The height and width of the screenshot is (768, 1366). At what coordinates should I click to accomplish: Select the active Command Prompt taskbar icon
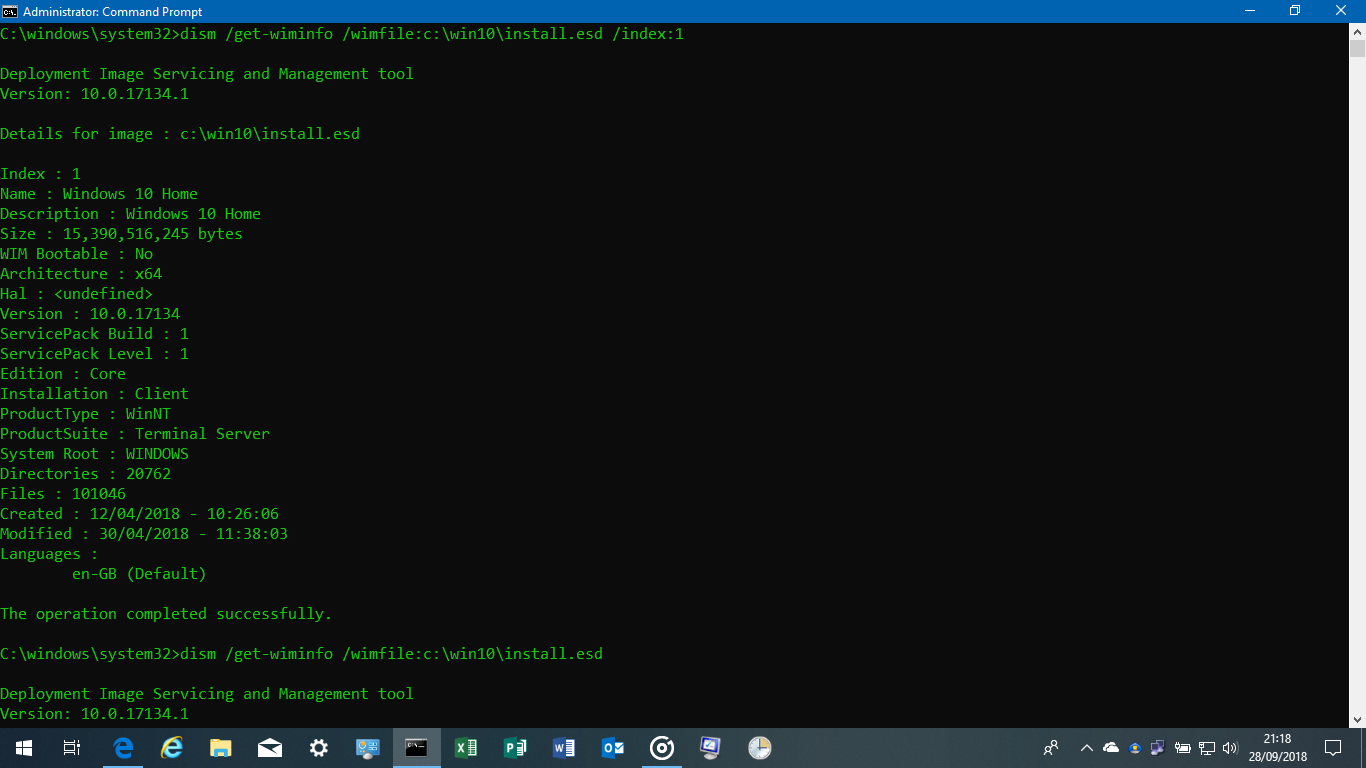[x=417, y=748]
